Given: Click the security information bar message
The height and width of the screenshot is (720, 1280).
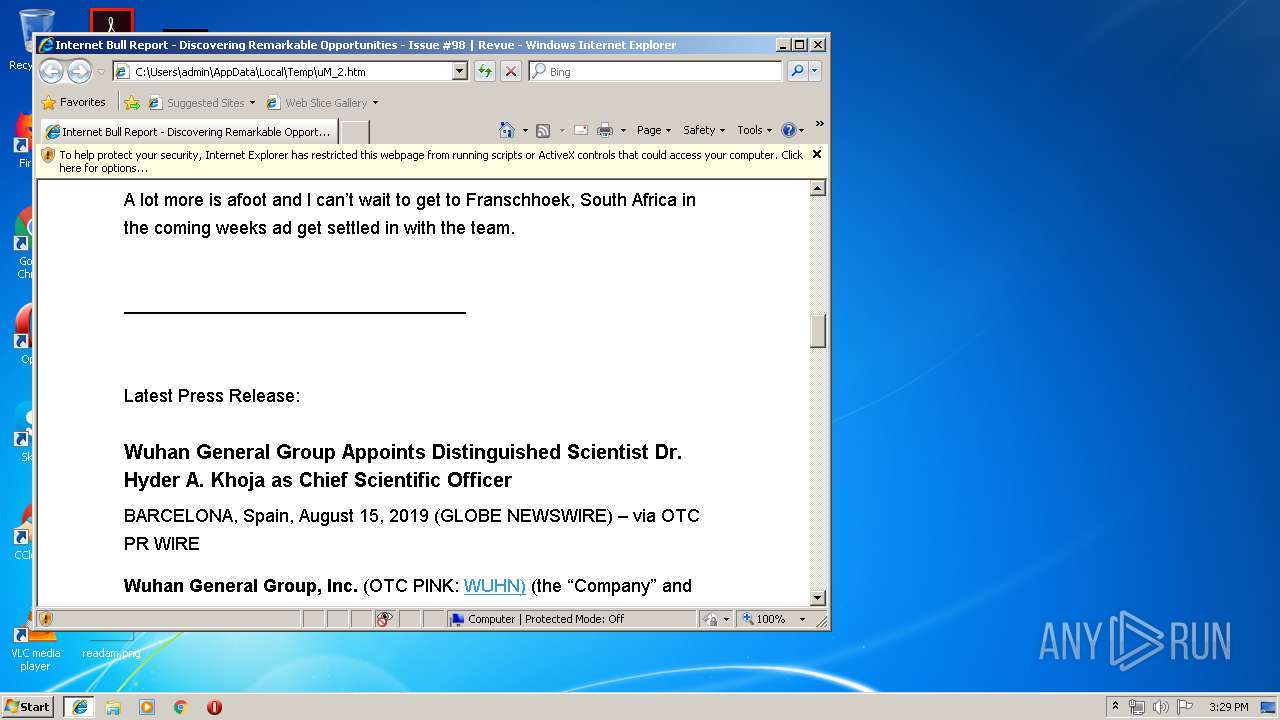Looking at the screenshot, I should click(430, 161).
